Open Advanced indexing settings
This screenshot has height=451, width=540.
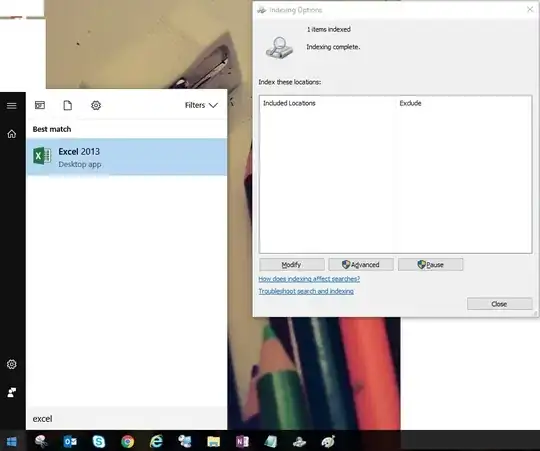pyautogui.click(x=361, y=264)
